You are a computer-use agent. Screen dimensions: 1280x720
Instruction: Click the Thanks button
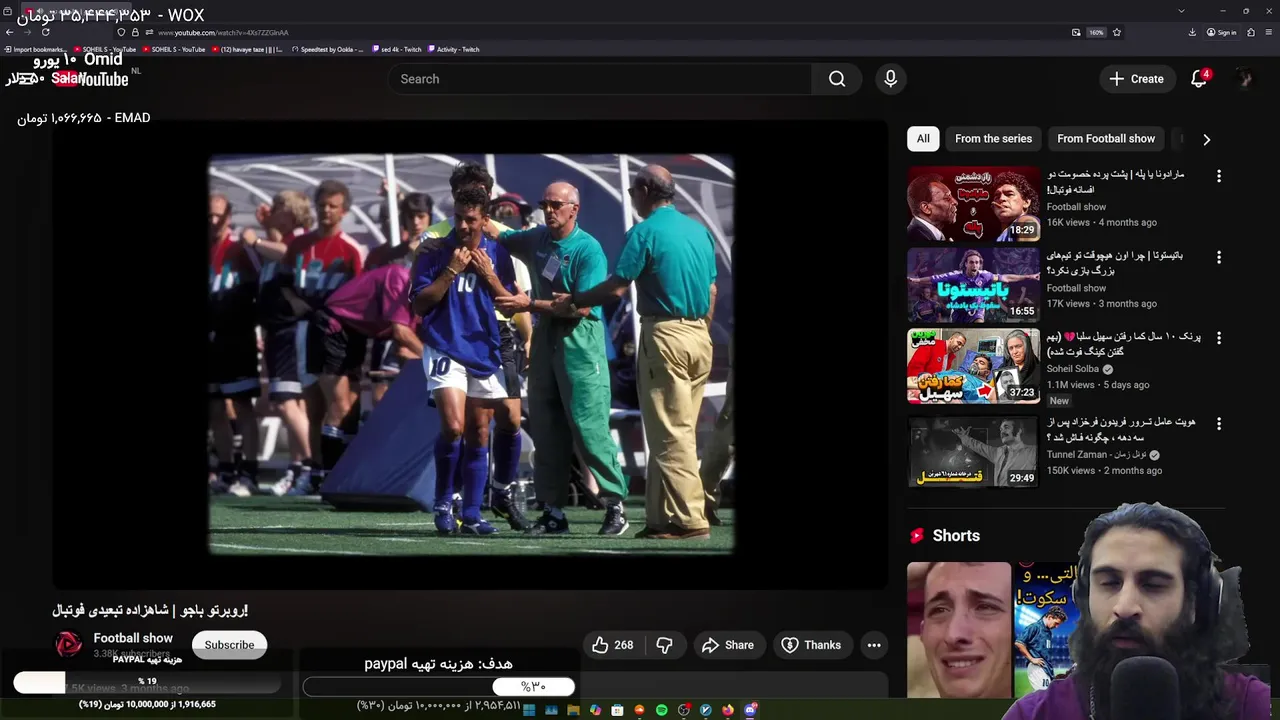pos(811,645)
